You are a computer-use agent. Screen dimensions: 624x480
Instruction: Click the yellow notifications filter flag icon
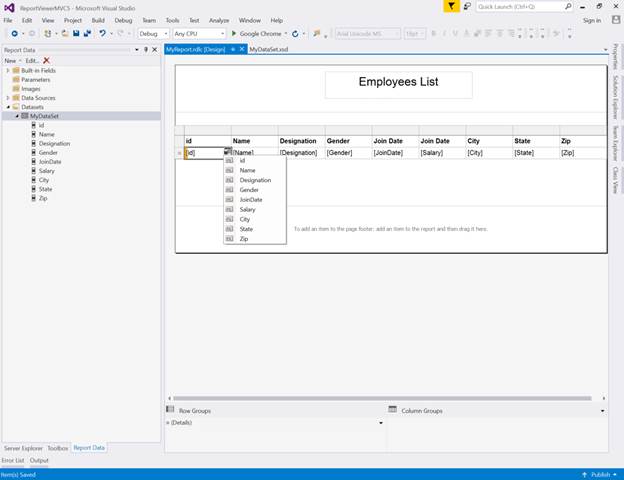tap(451, 6)
